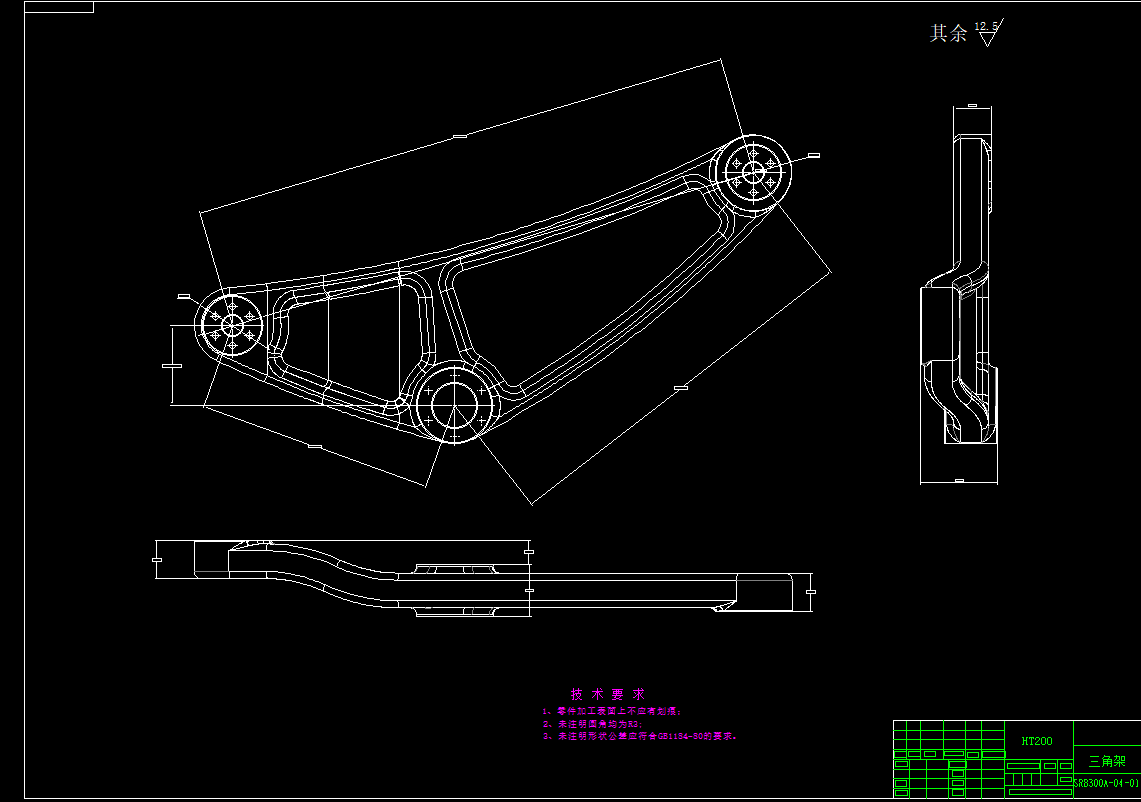Select requirement line 1 about 零件加工表面

coord(612,711)
